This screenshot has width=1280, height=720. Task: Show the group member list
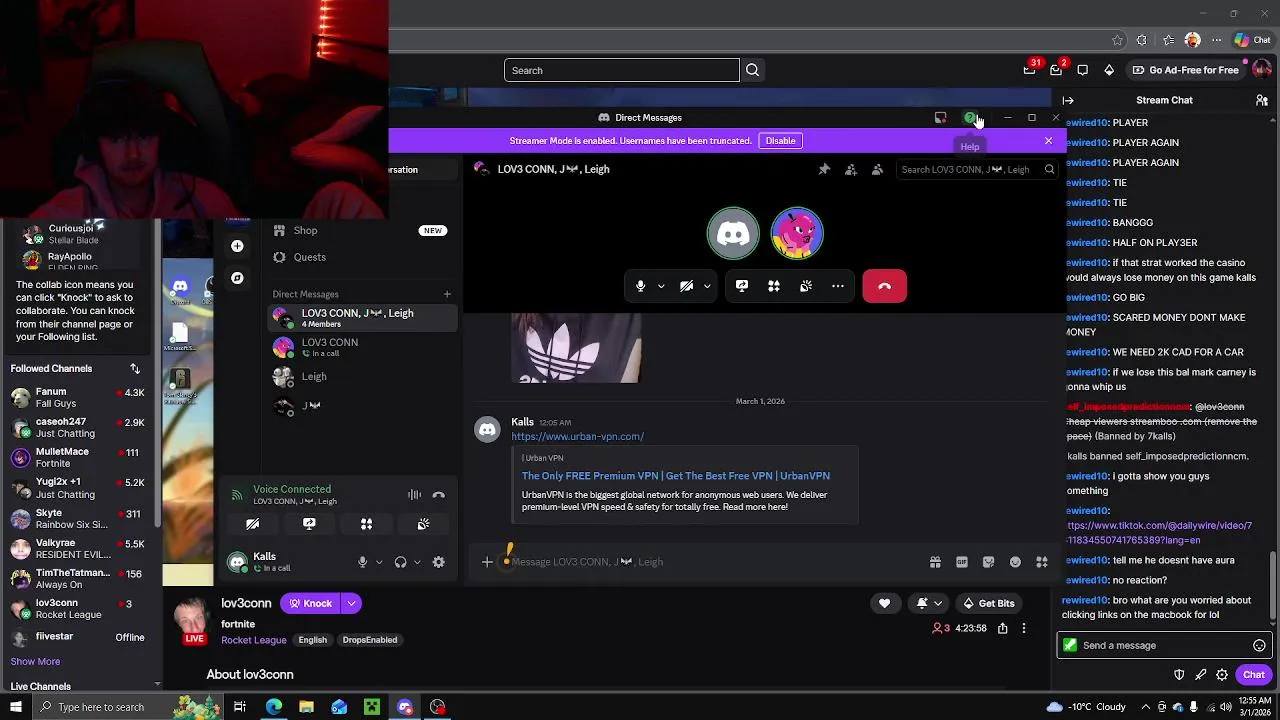877,169
